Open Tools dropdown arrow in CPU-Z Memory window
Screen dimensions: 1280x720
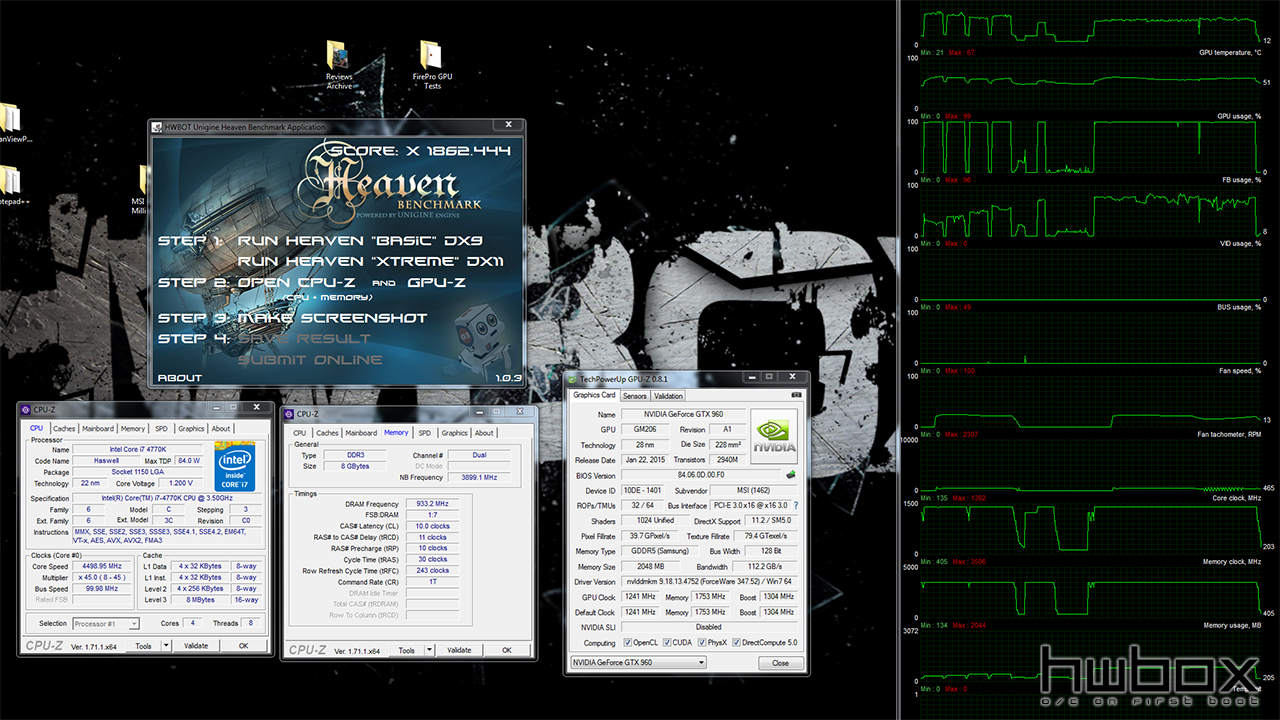[x=429, y=650]
